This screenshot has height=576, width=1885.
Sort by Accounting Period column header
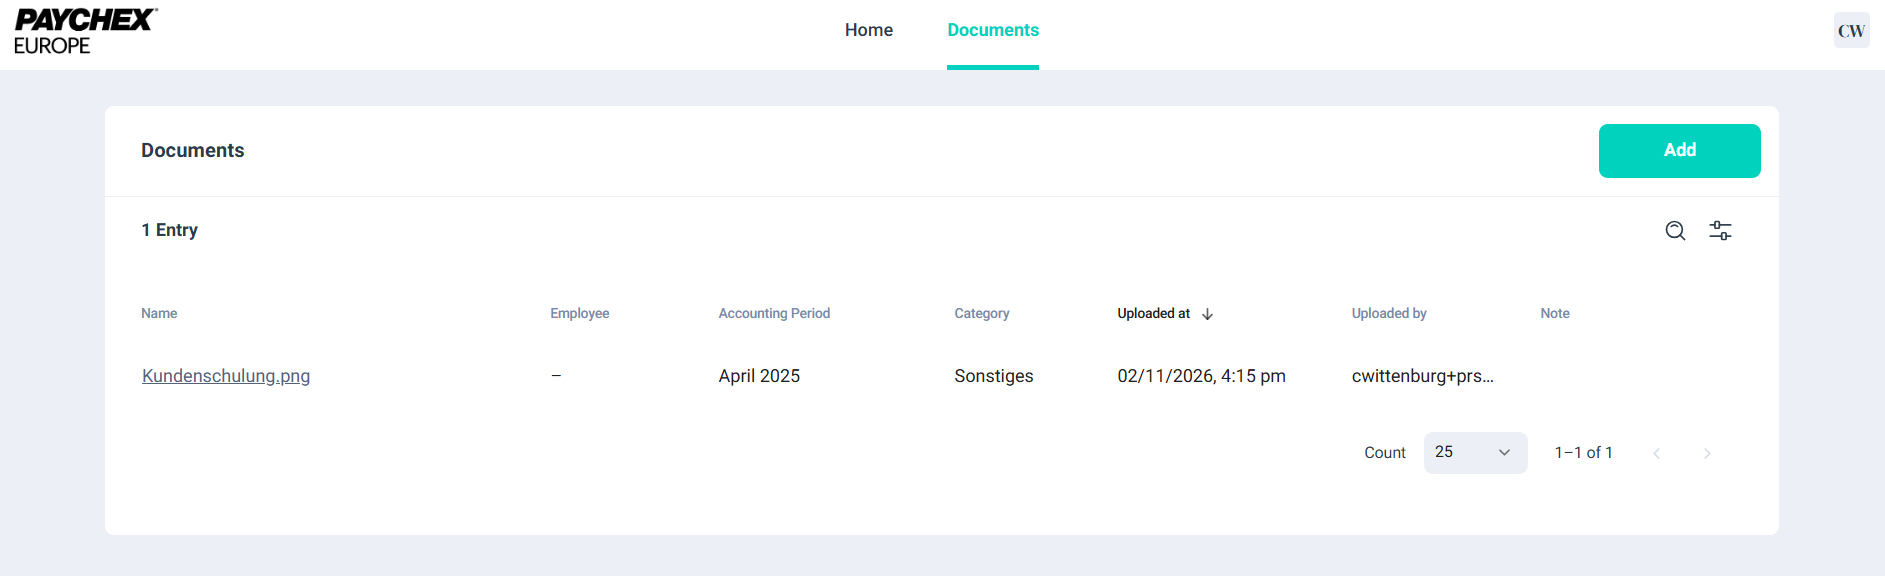(774, 314)
